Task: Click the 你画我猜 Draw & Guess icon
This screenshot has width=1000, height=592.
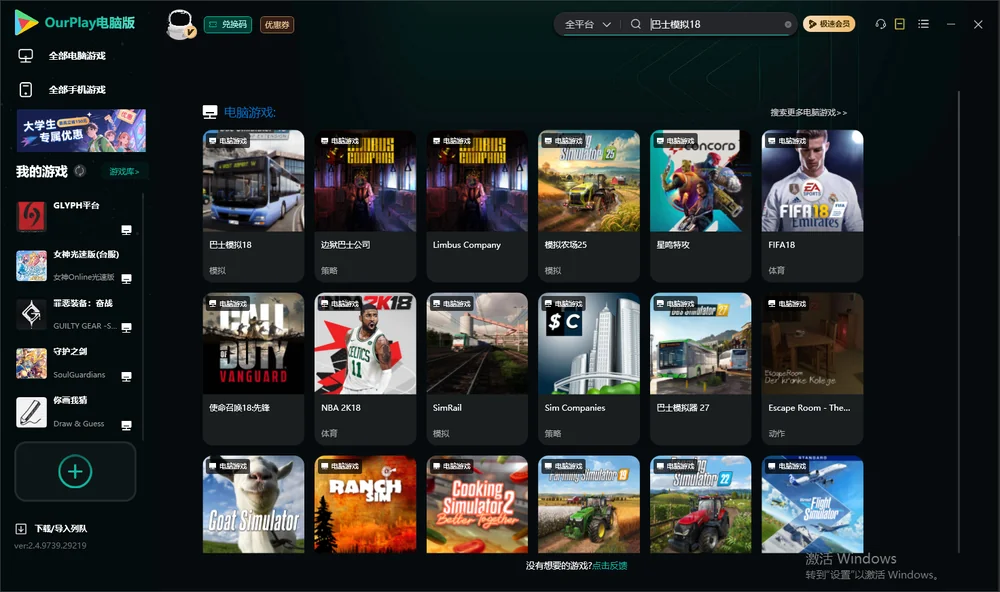Action: [31, 412]
